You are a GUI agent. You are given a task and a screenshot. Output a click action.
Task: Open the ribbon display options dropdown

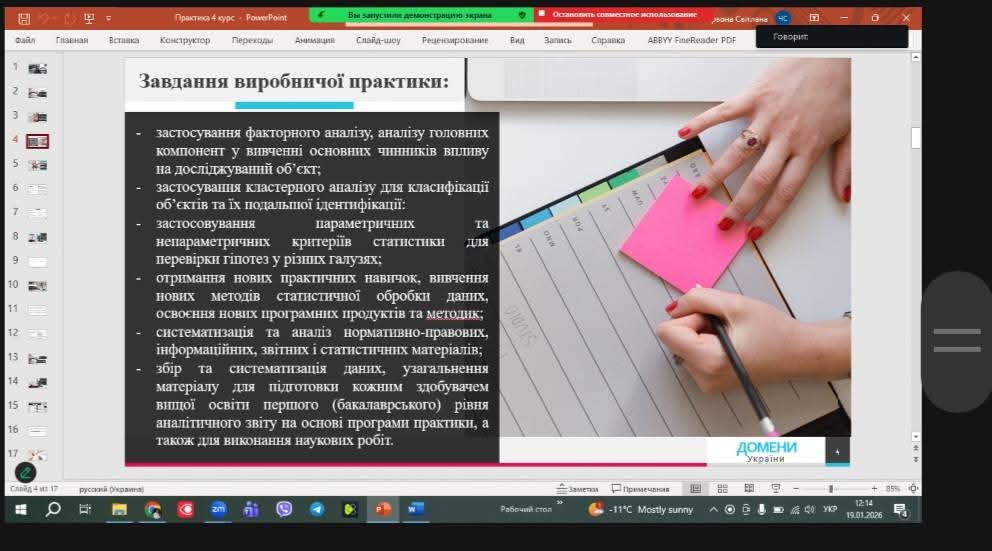tap(814, 17)
